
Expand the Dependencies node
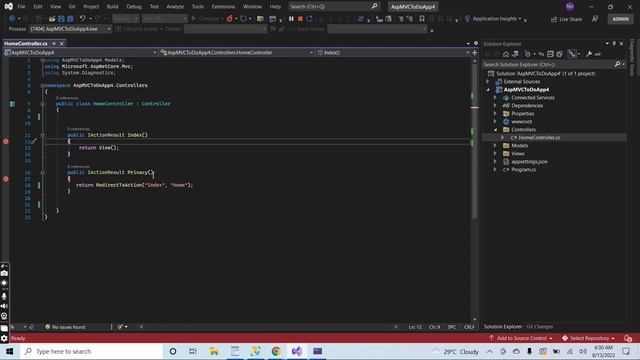(495, 106)
